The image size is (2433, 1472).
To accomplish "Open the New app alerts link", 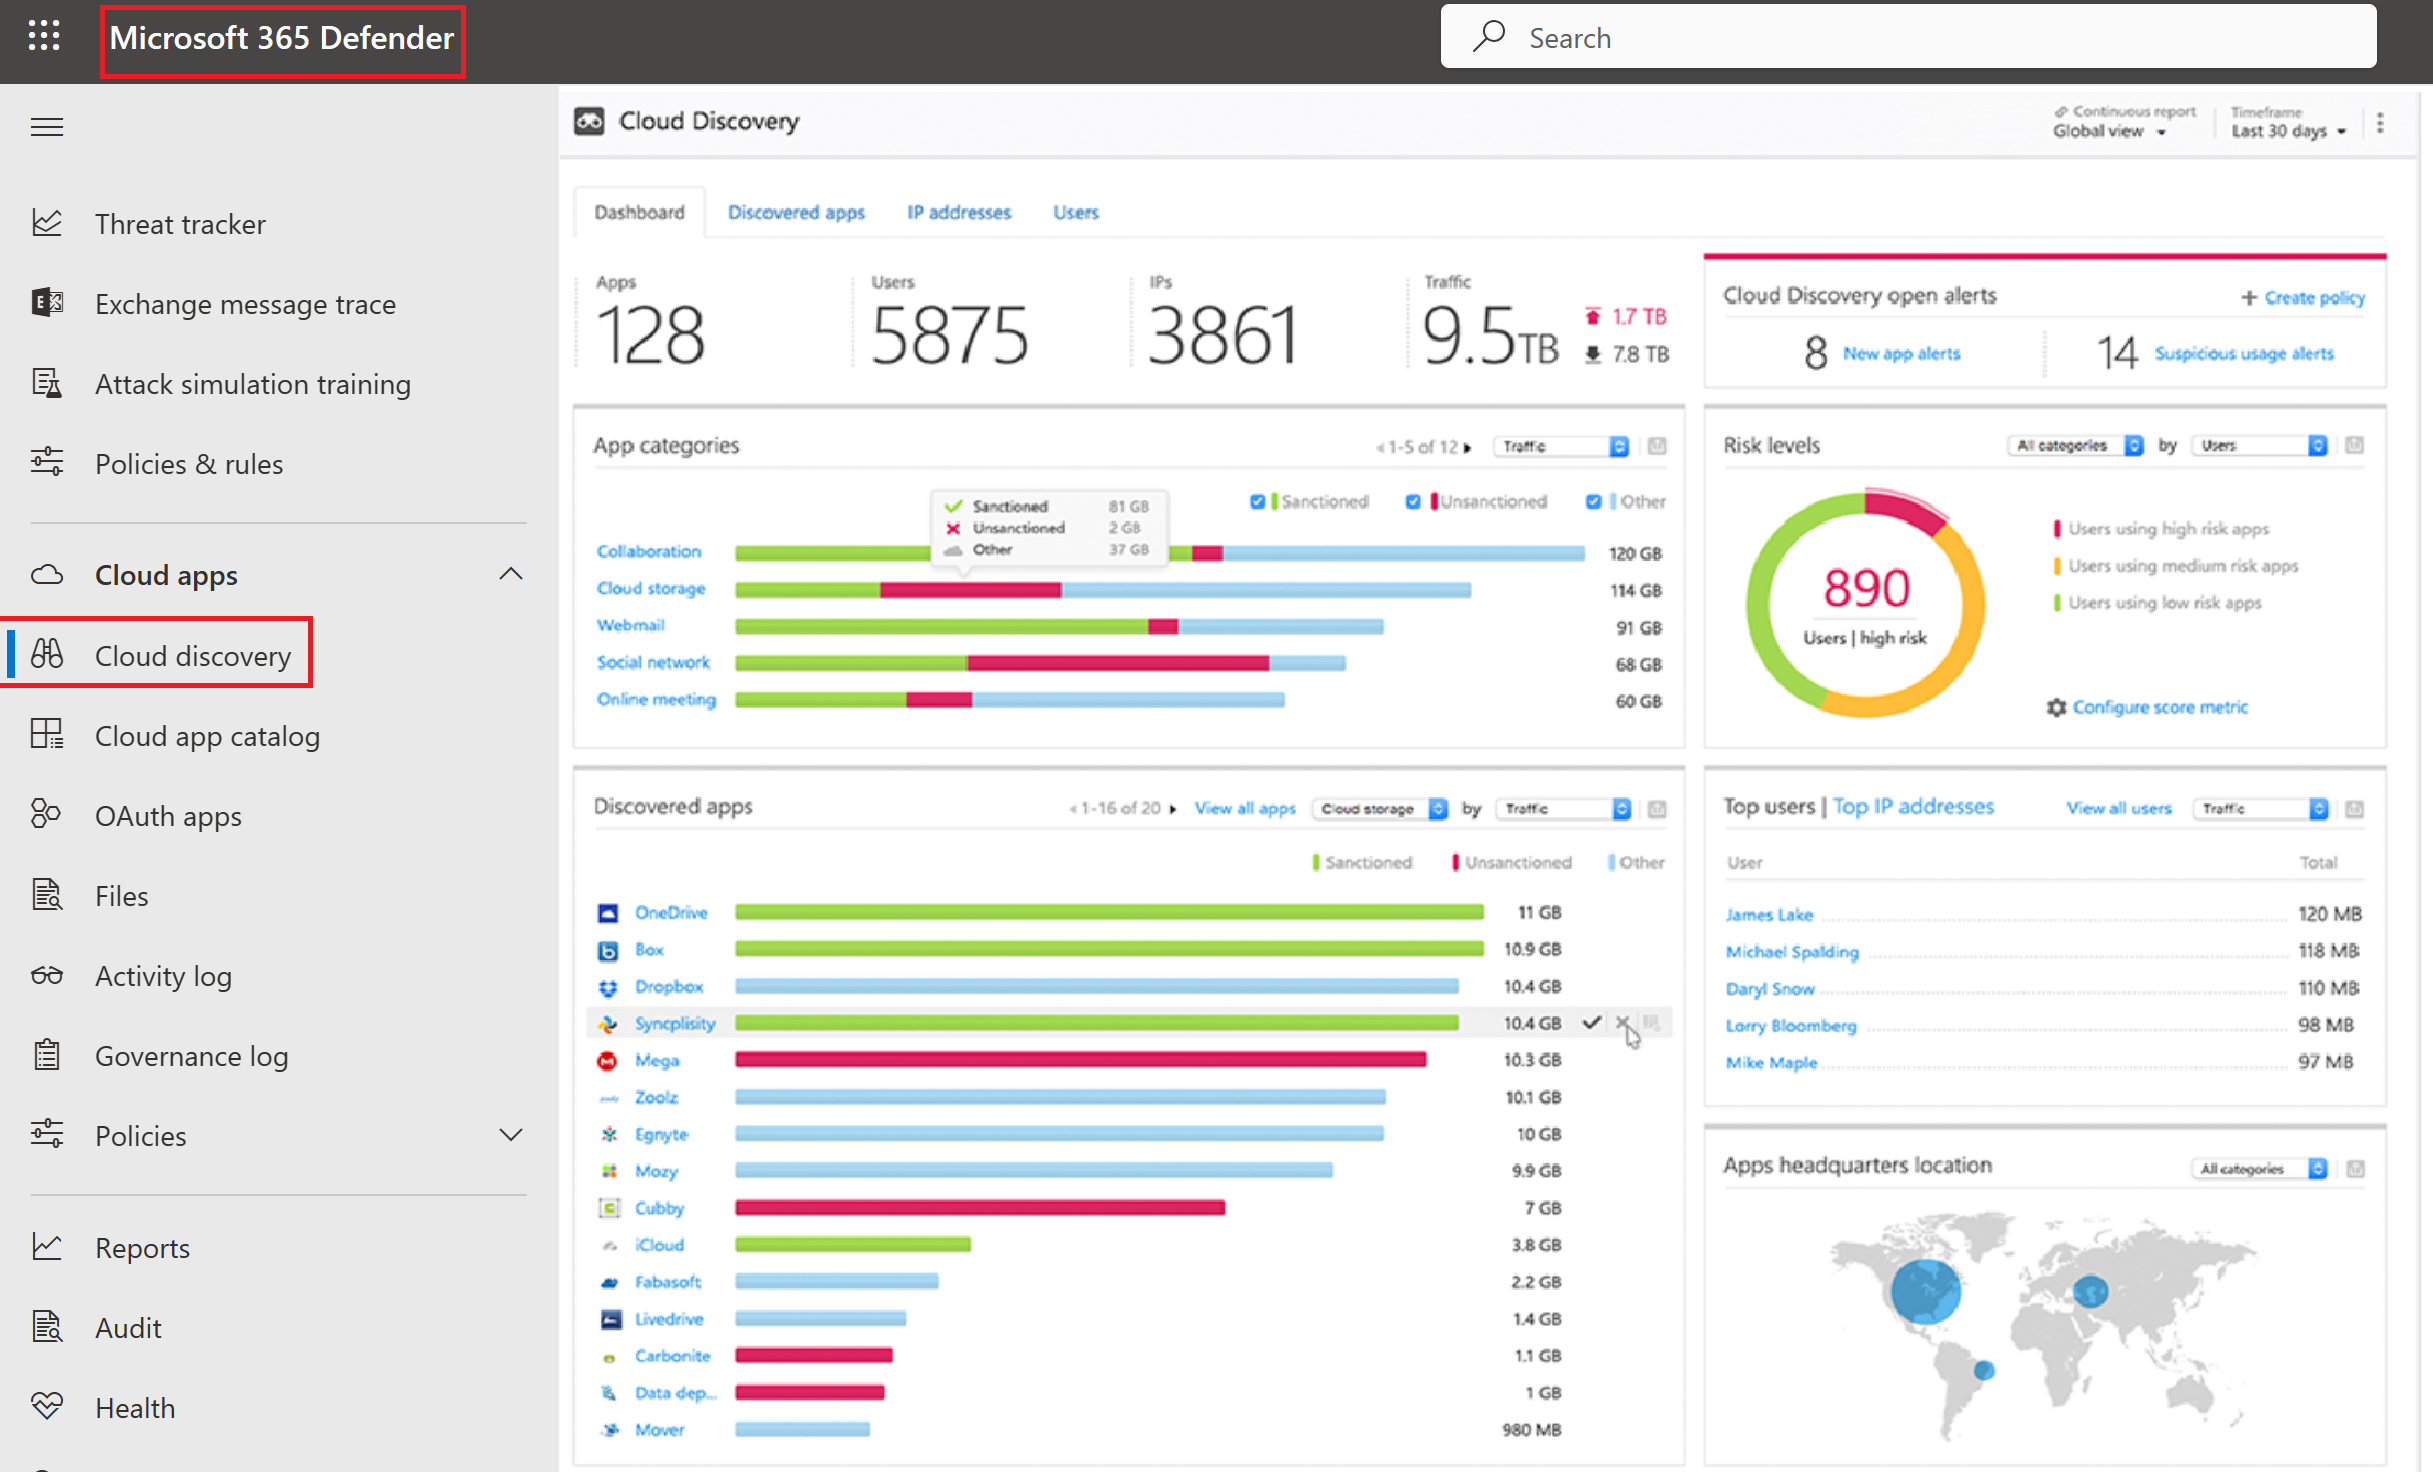I will coord(1901,353).
